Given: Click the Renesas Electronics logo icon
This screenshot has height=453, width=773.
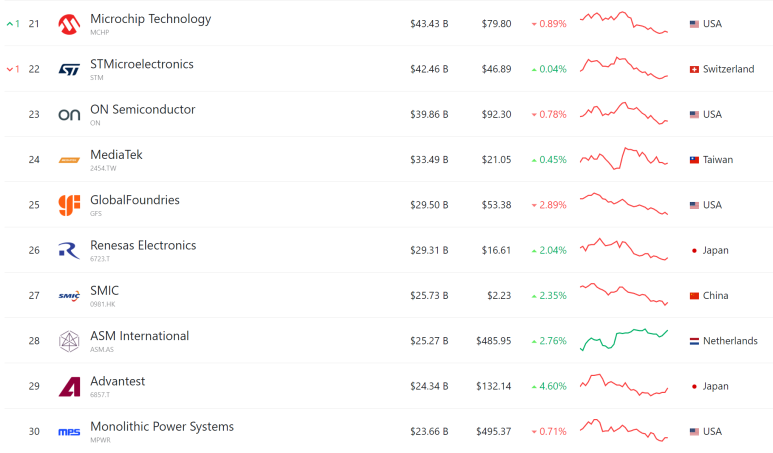Looking at the screenshot, I should 69,250.
